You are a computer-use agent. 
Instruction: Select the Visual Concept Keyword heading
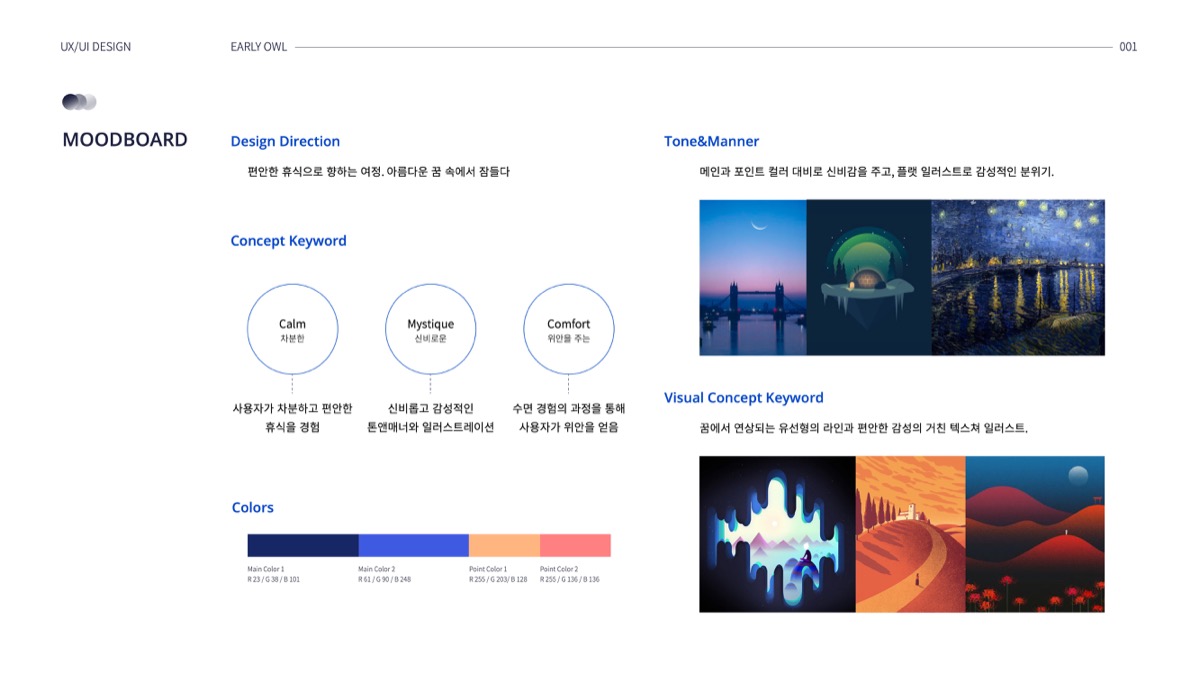(x=744, y=398)
